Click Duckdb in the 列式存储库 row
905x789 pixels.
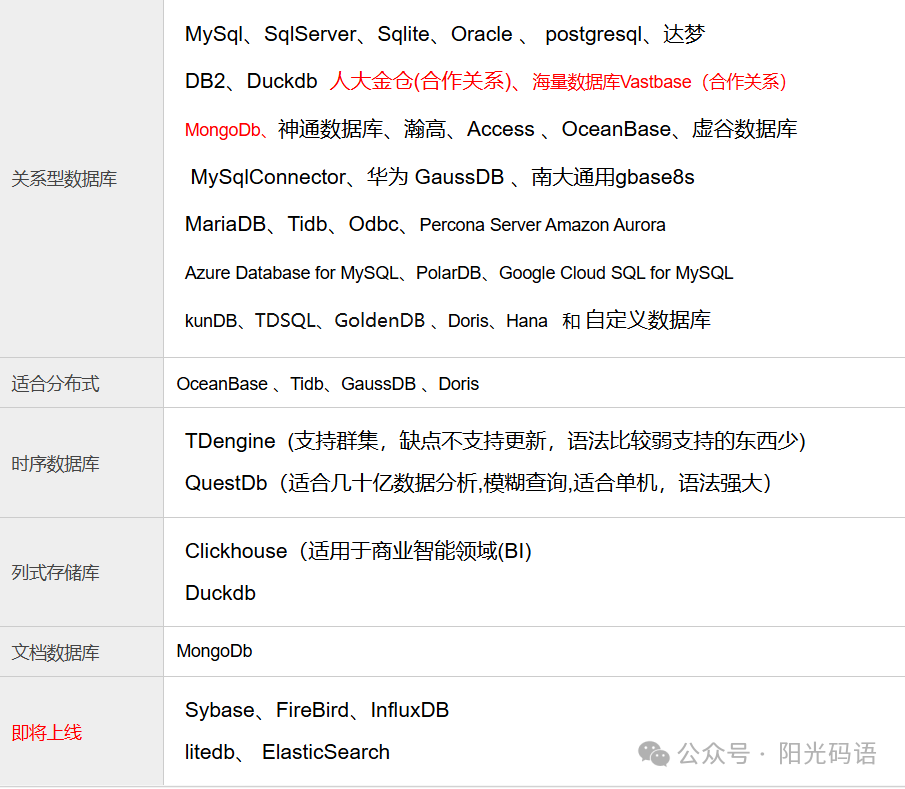tap(220, 593)
